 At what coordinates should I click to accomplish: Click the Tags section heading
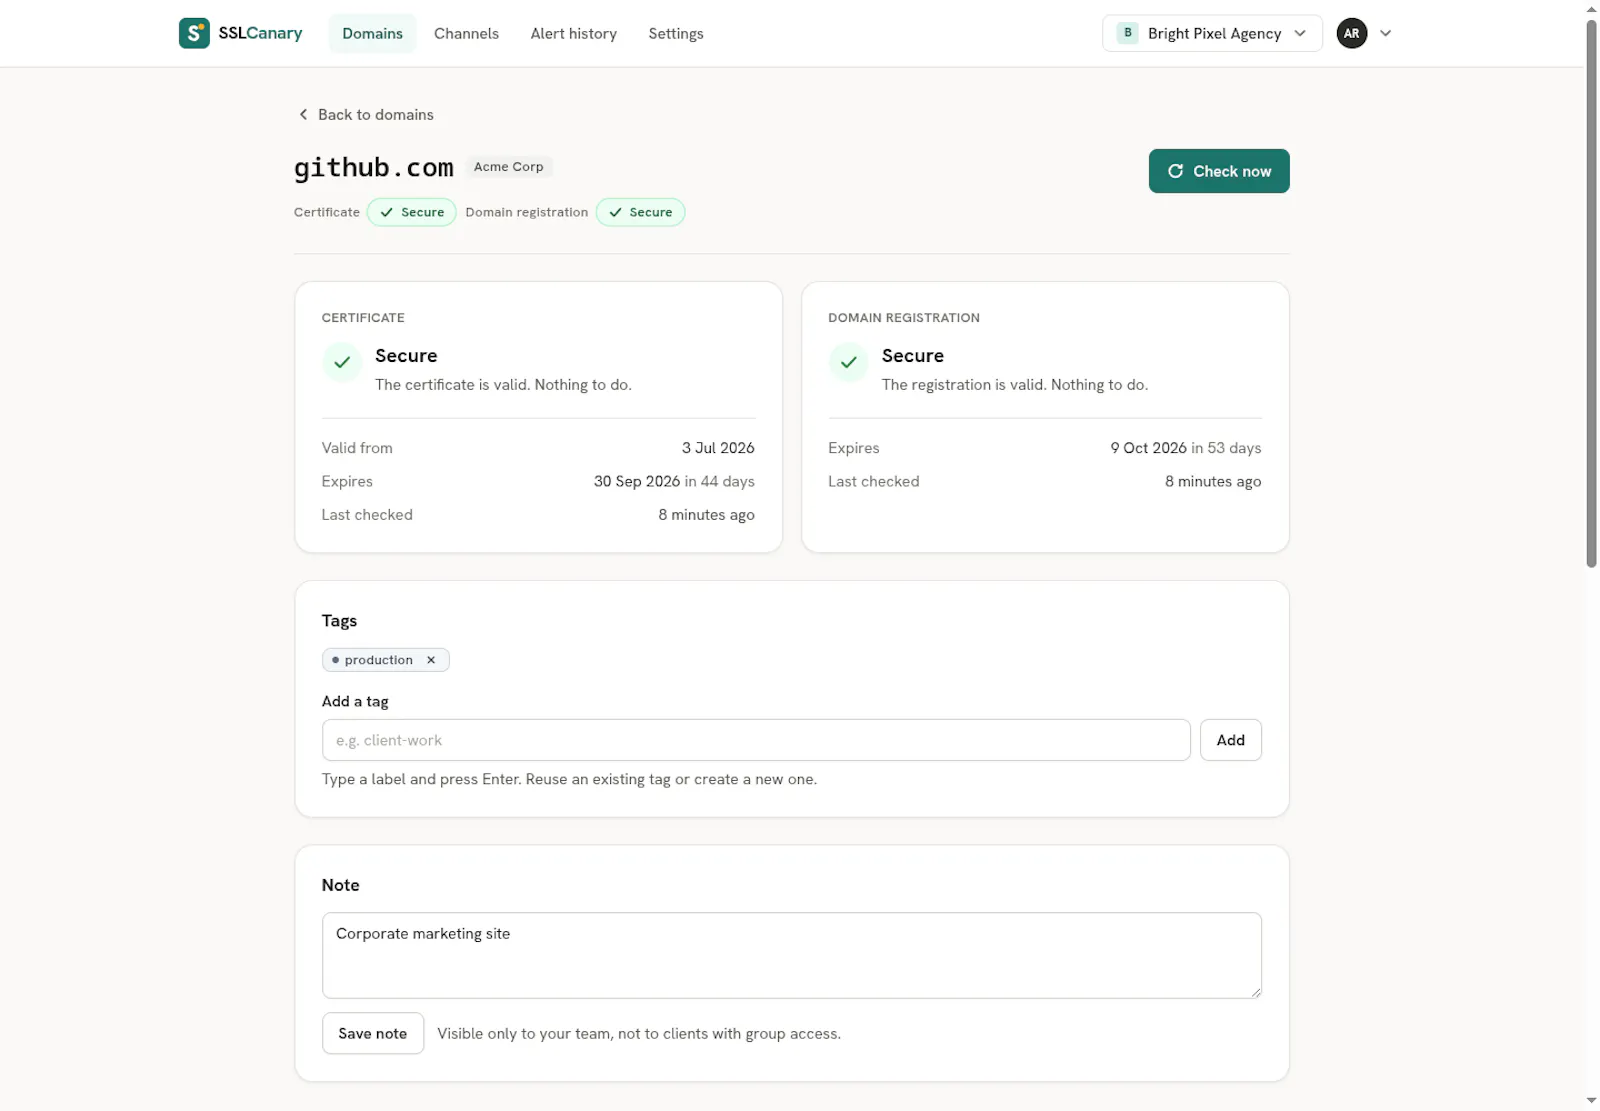coord(339,621)
